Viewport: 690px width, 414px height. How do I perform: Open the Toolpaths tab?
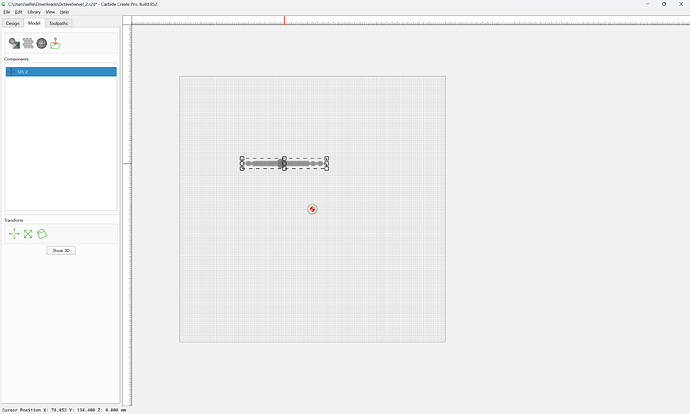click(59, 23)
